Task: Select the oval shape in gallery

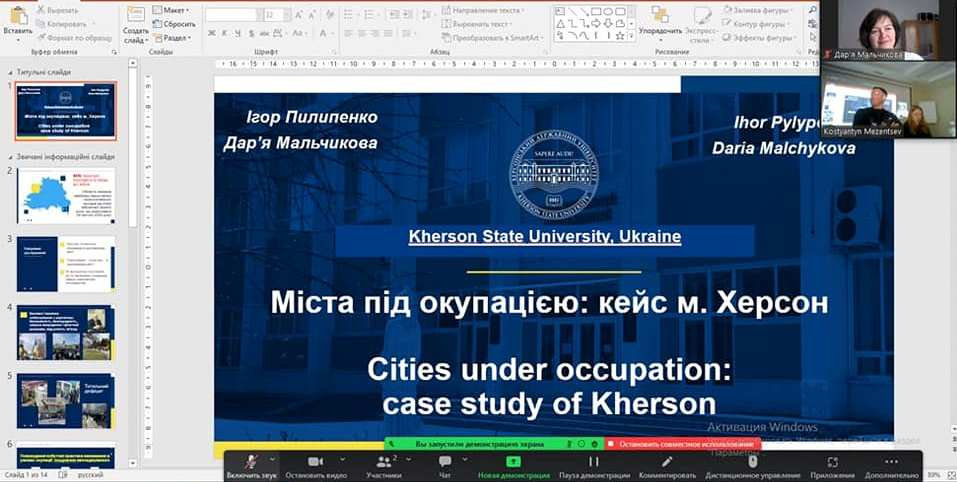Action: (607, 12)
